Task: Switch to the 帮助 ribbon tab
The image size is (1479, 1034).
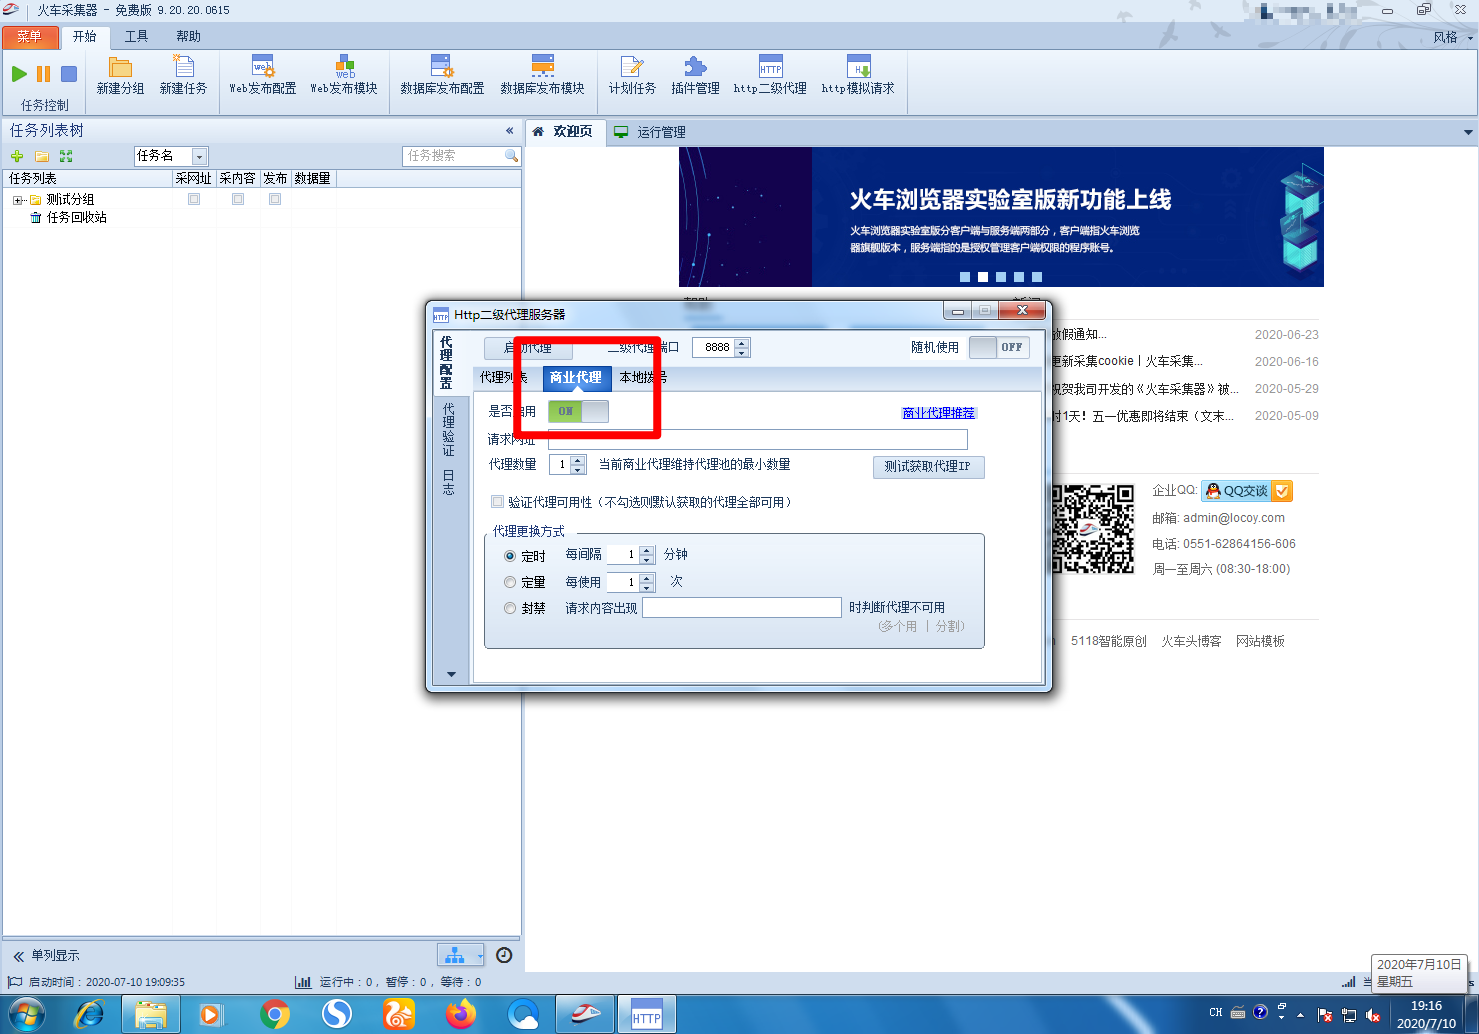Action: 188,37
